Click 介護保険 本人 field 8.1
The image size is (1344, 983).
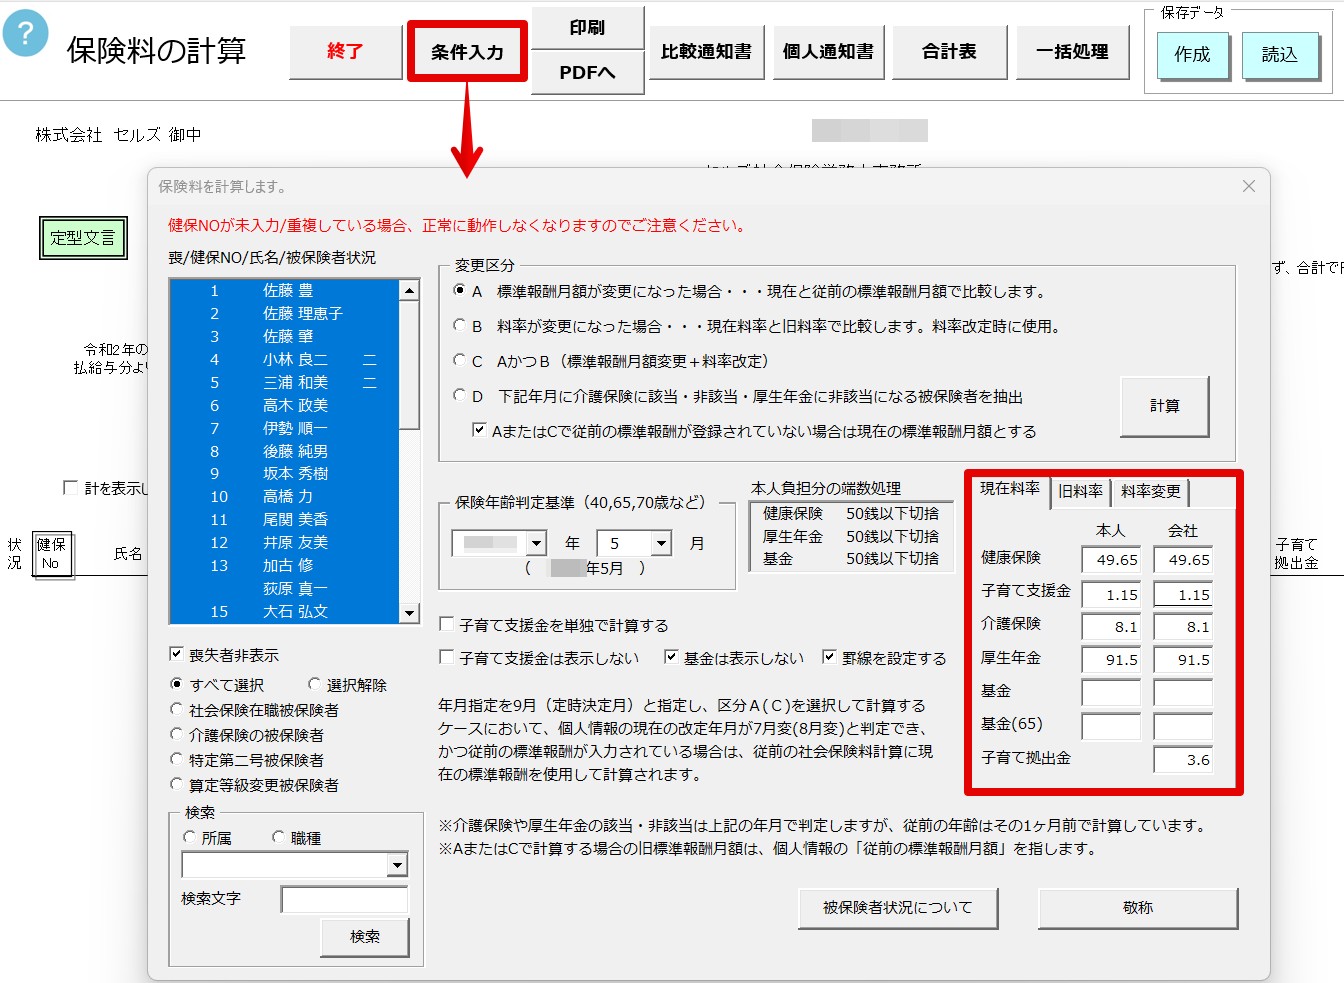pos(1111,627)
